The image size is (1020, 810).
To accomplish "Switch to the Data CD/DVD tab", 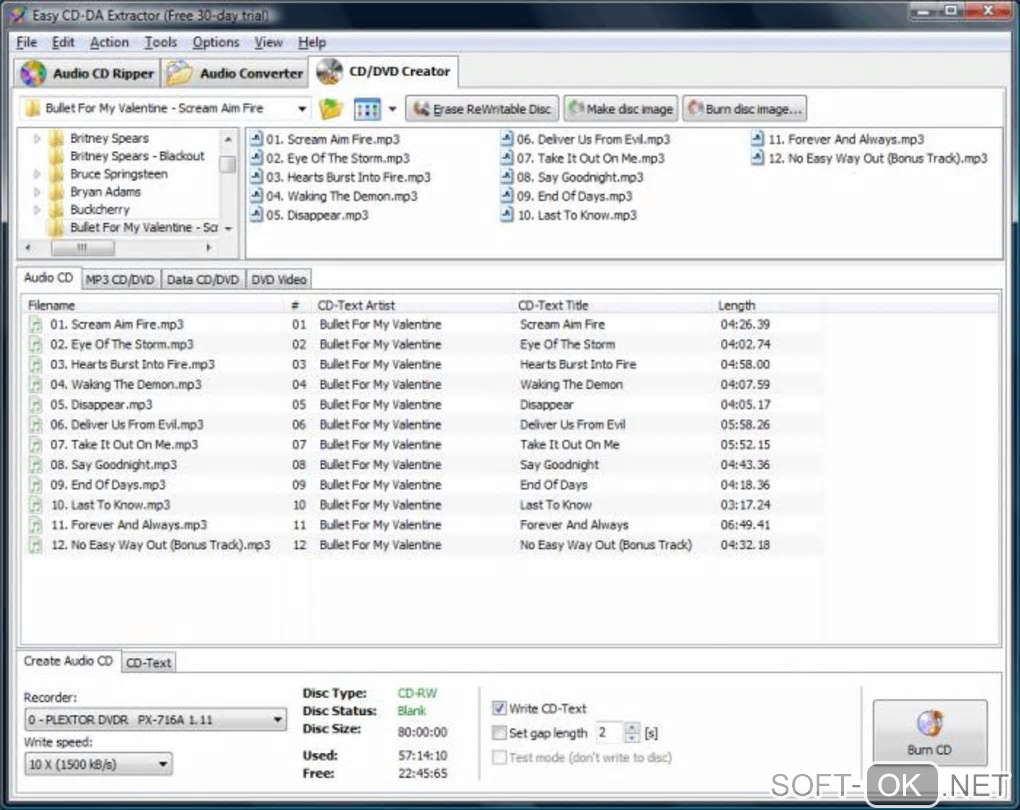I will coord(203,280).
